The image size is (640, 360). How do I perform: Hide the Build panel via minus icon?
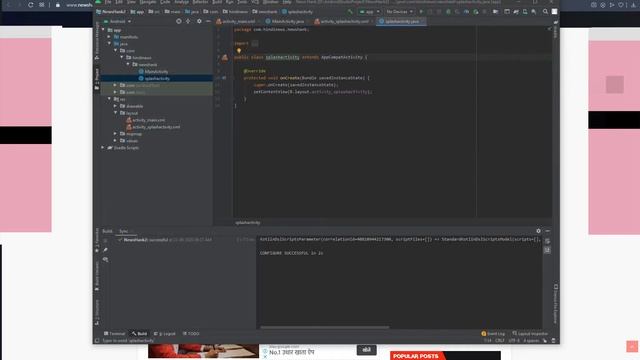(548, 231)
